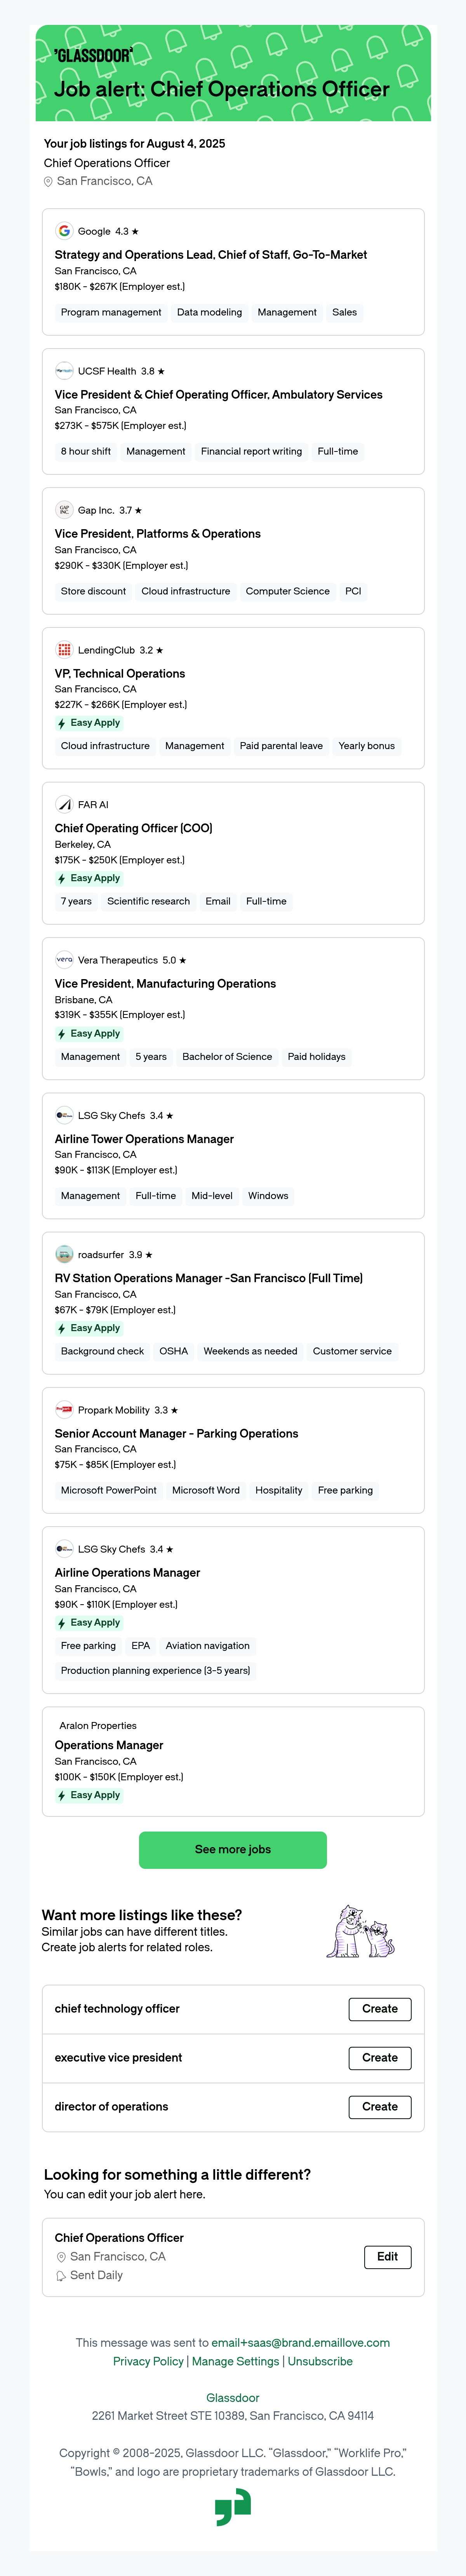Create alert for executive vice president
Screen dimensions: 466x2576
coord(380,2058)
